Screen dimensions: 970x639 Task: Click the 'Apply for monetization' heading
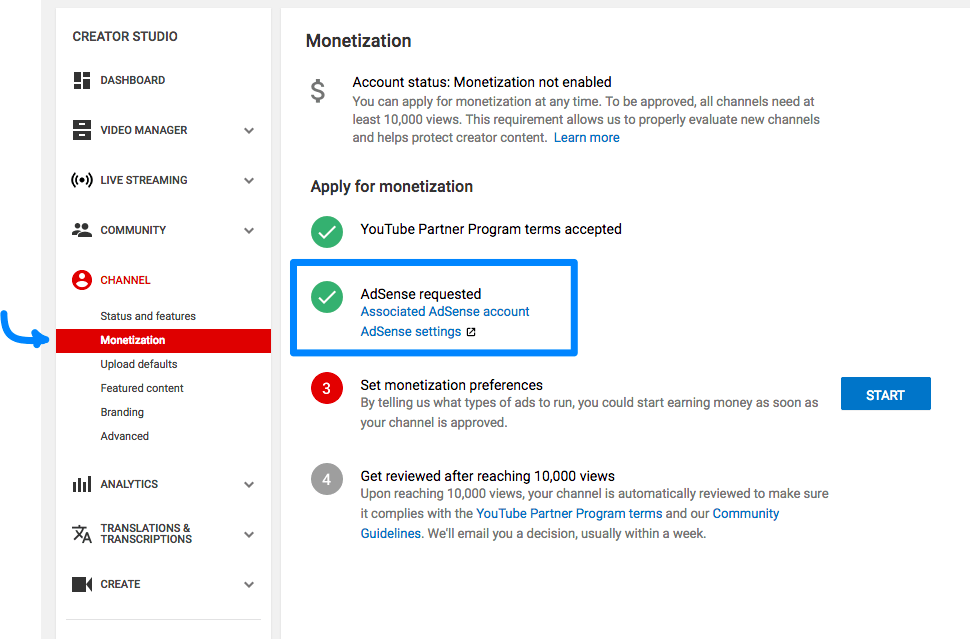[x=392, y=186]
